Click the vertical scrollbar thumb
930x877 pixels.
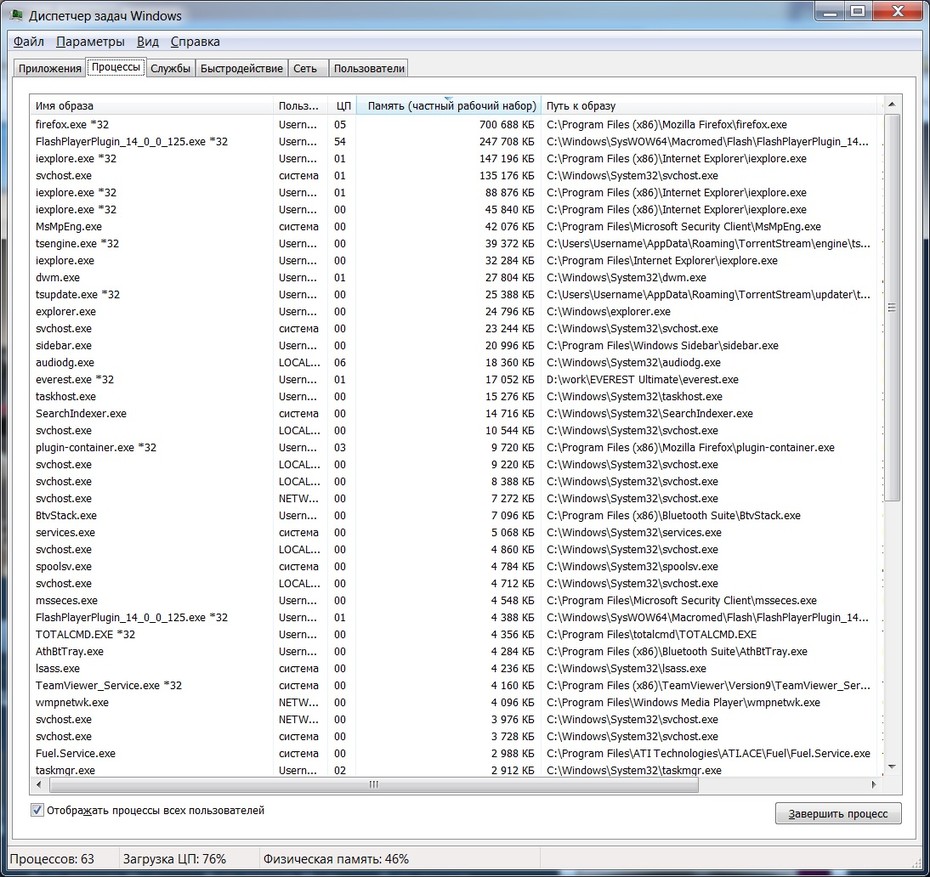(891, 308)
